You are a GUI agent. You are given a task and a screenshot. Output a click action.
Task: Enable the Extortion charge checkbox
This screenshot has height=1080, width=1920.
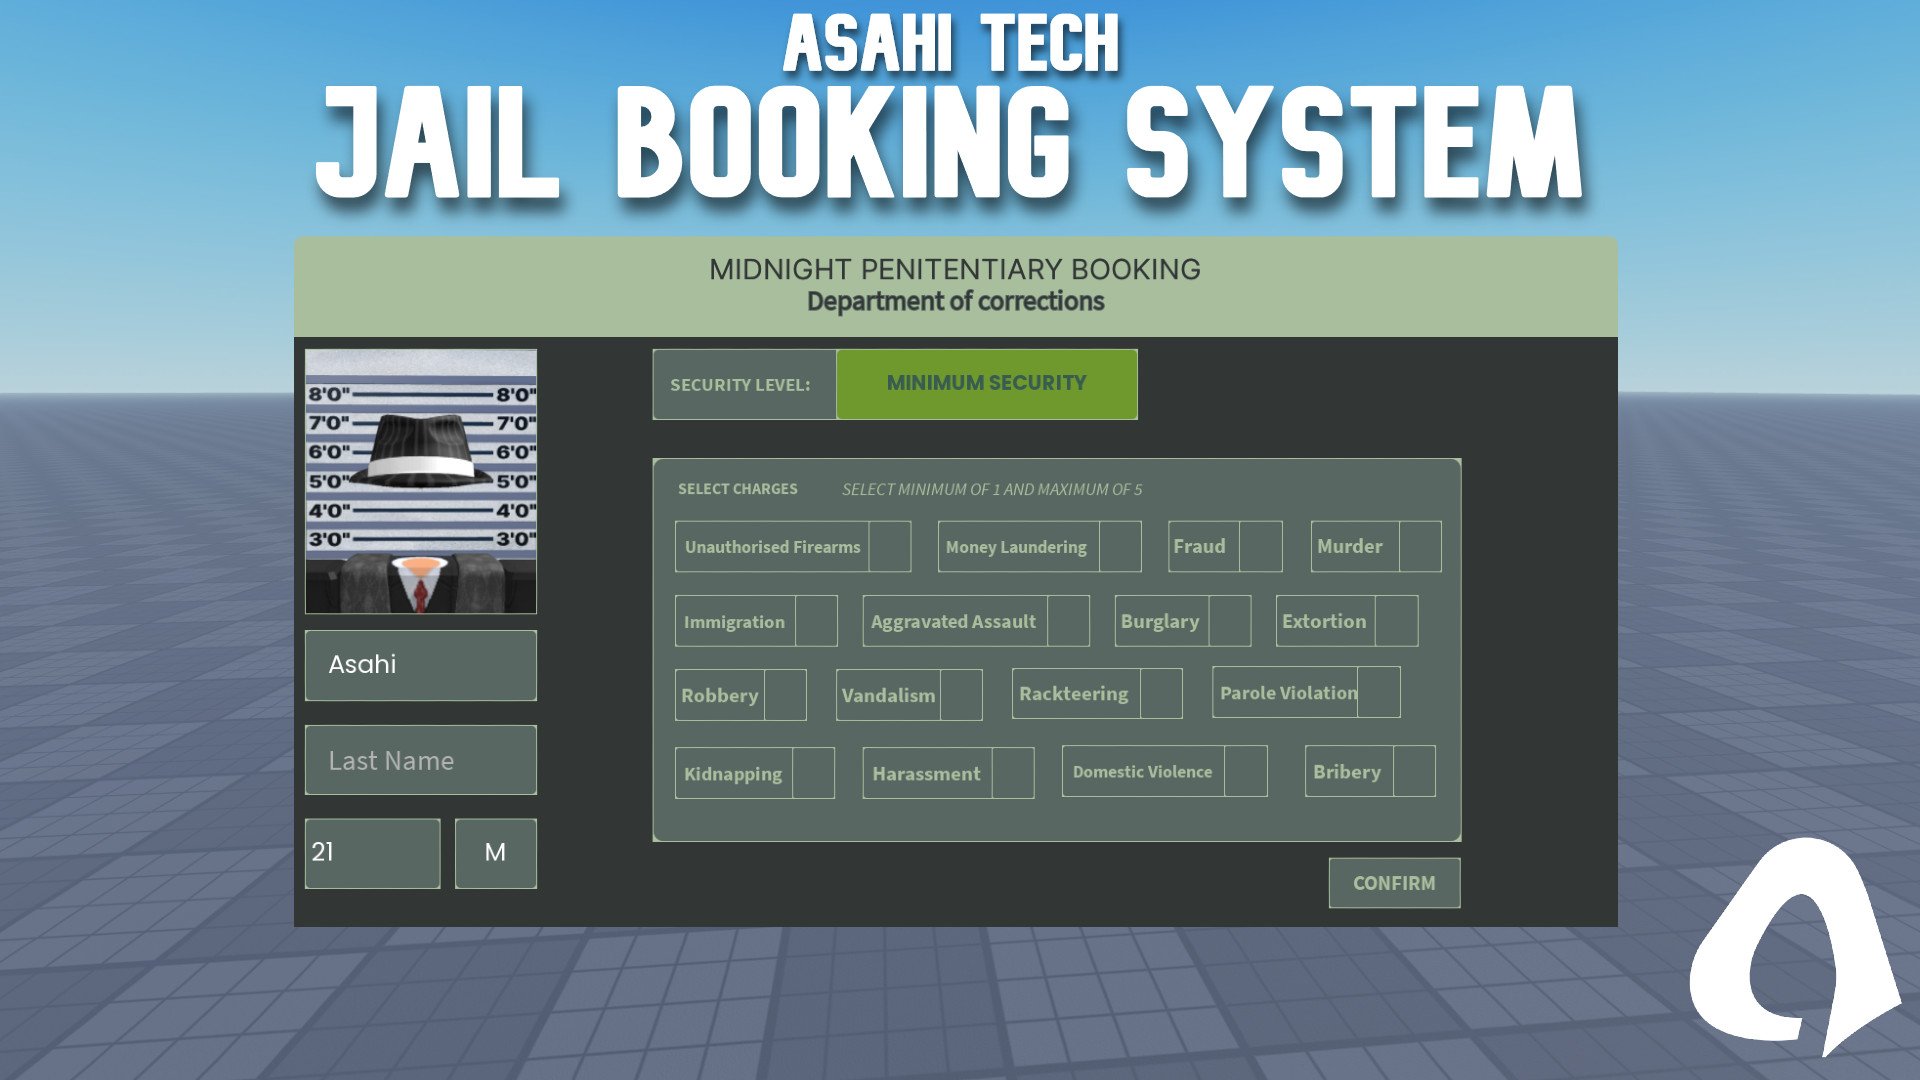tap(1396, 621)
